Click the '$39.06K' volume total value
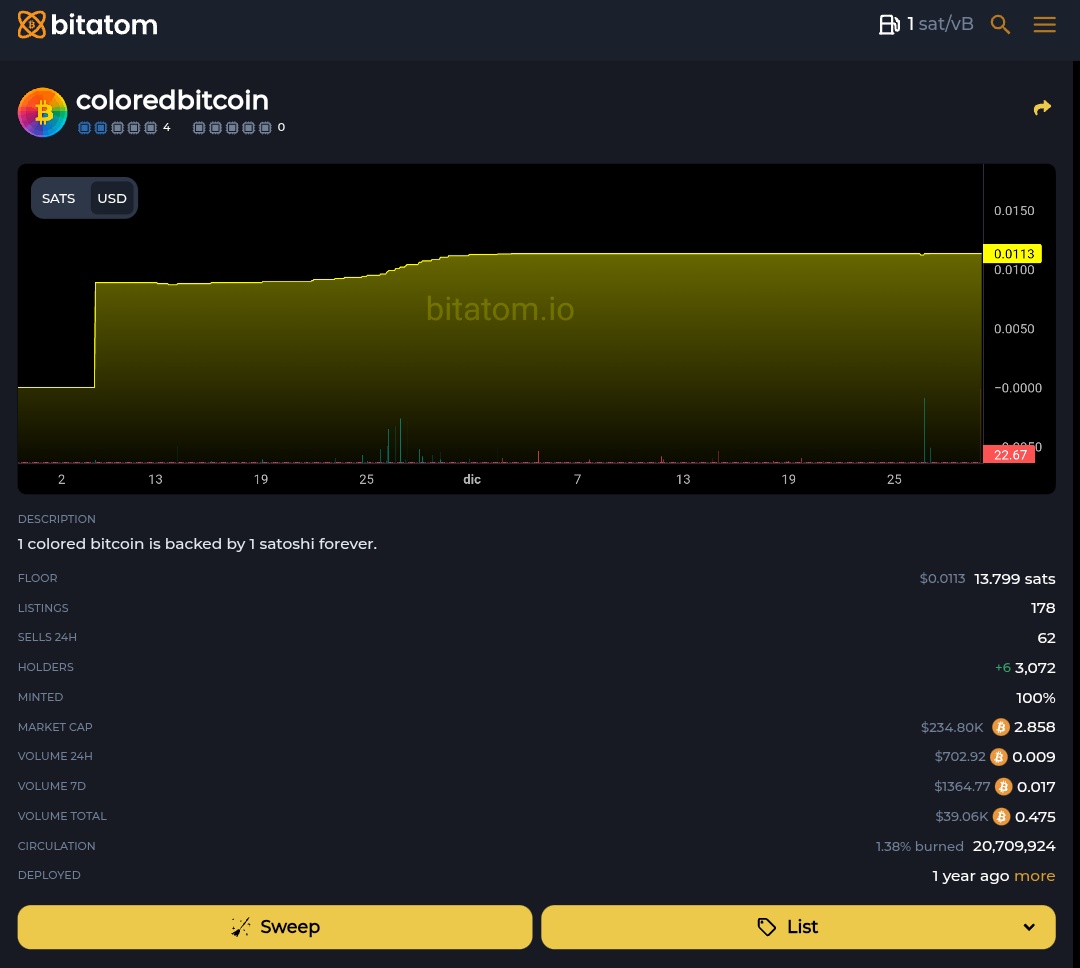 pos(962,816)
